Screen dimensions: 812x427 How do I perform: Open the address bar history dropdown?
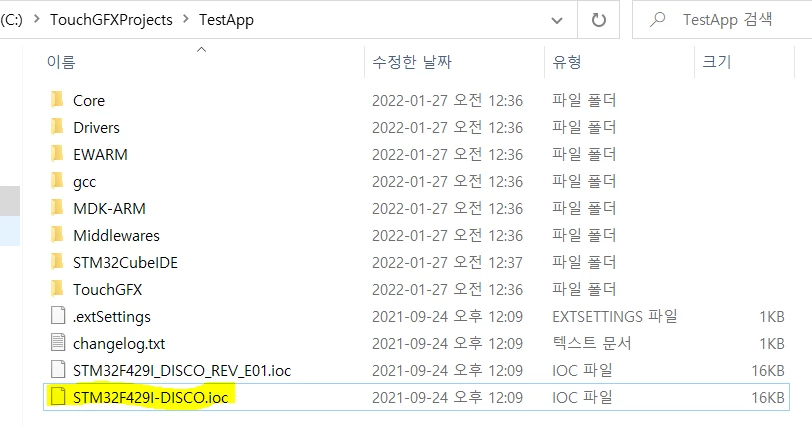[557, 20]
